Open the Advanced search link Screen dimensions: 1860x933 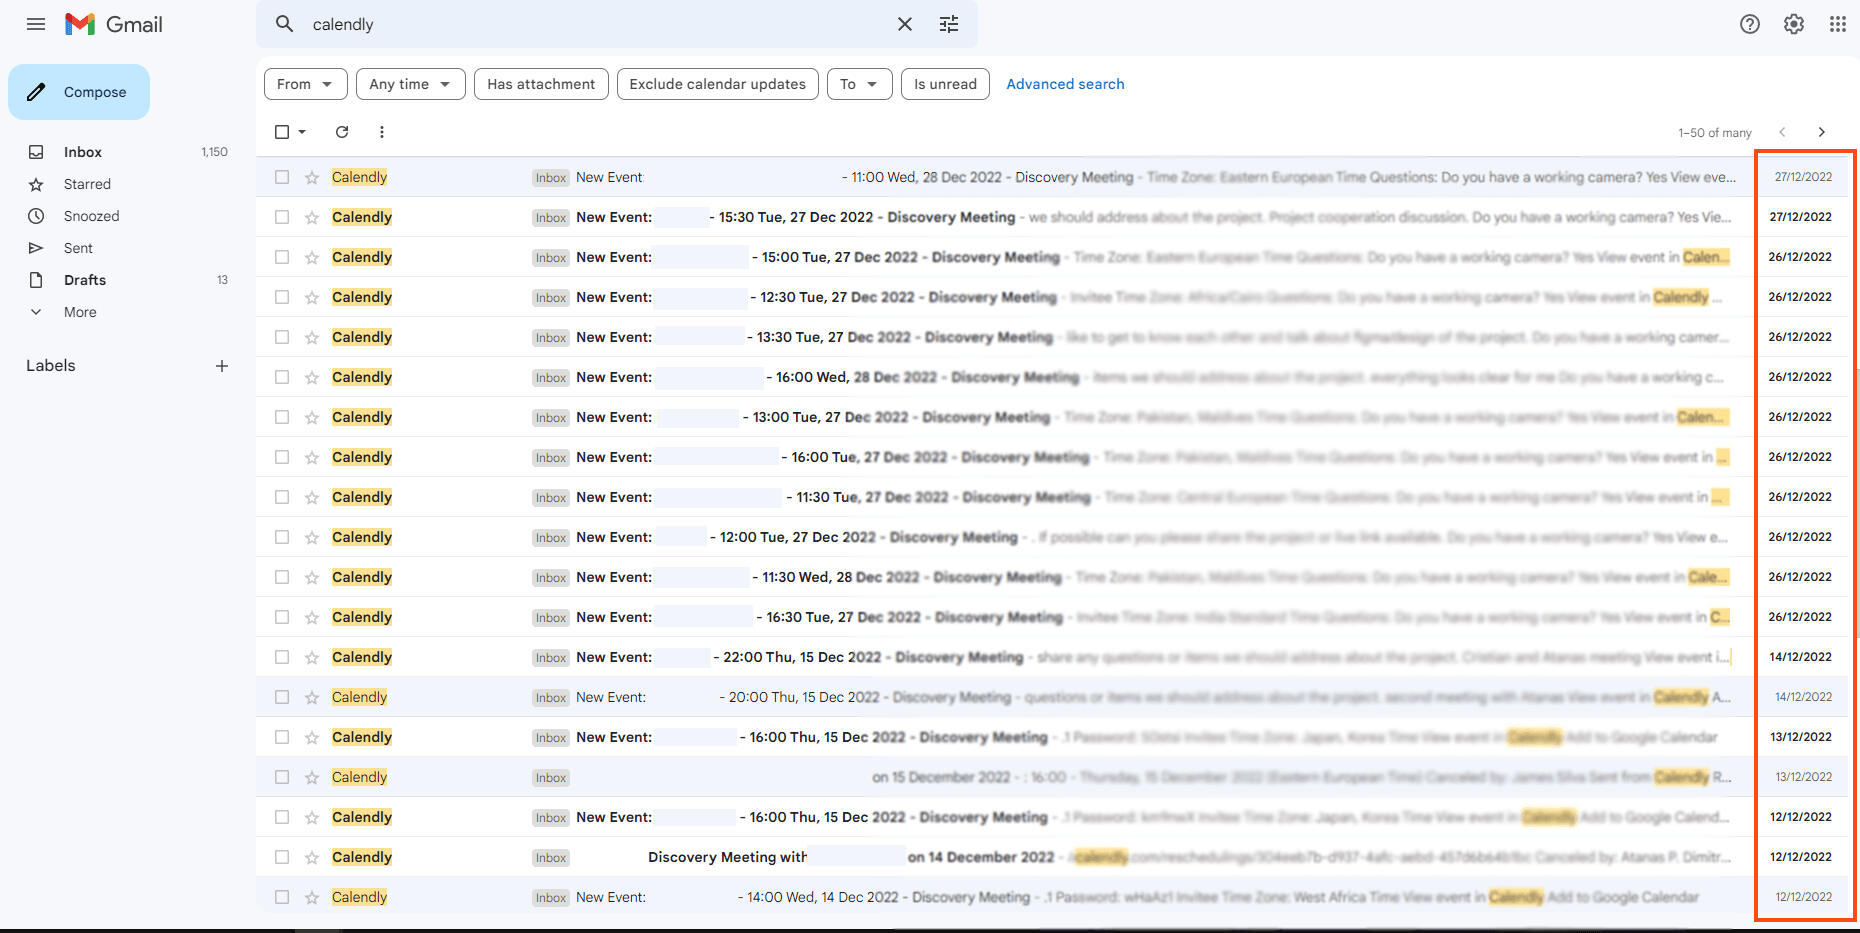coord(1065,84)
